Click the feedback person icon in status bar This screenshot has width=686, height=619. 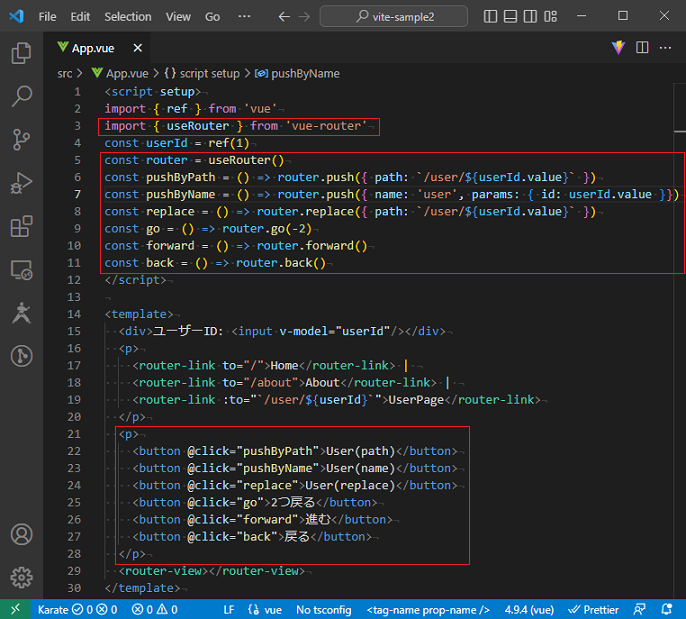coord(639,609)
